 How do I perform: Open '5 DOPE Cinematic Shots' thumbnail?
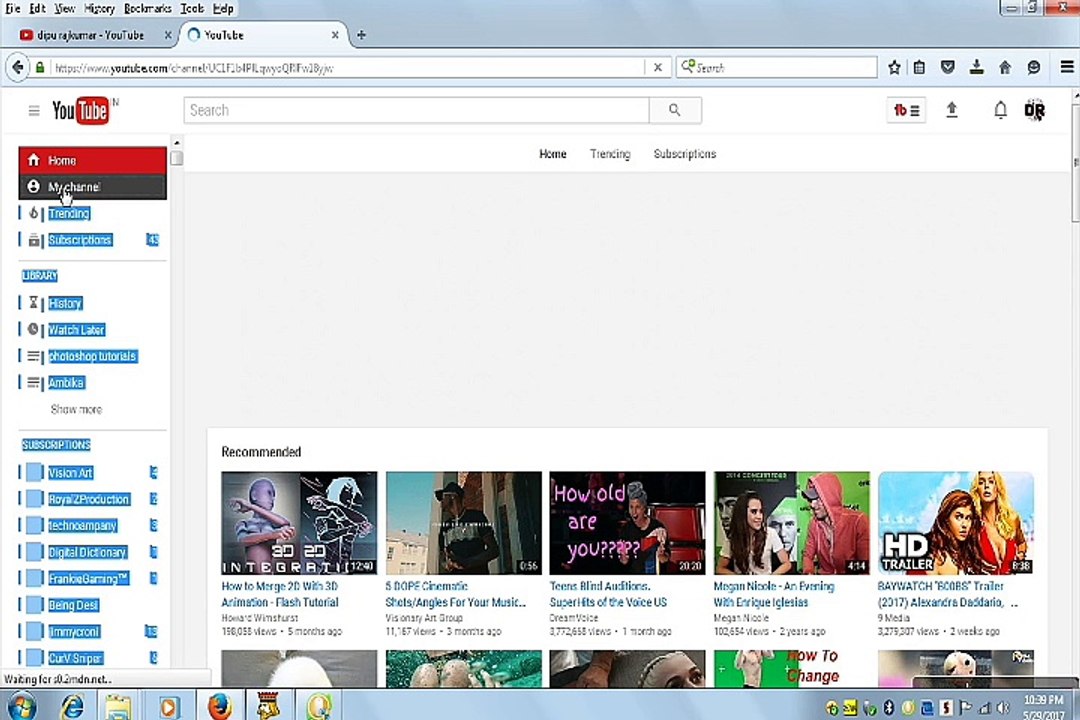[x=464, y=523]
